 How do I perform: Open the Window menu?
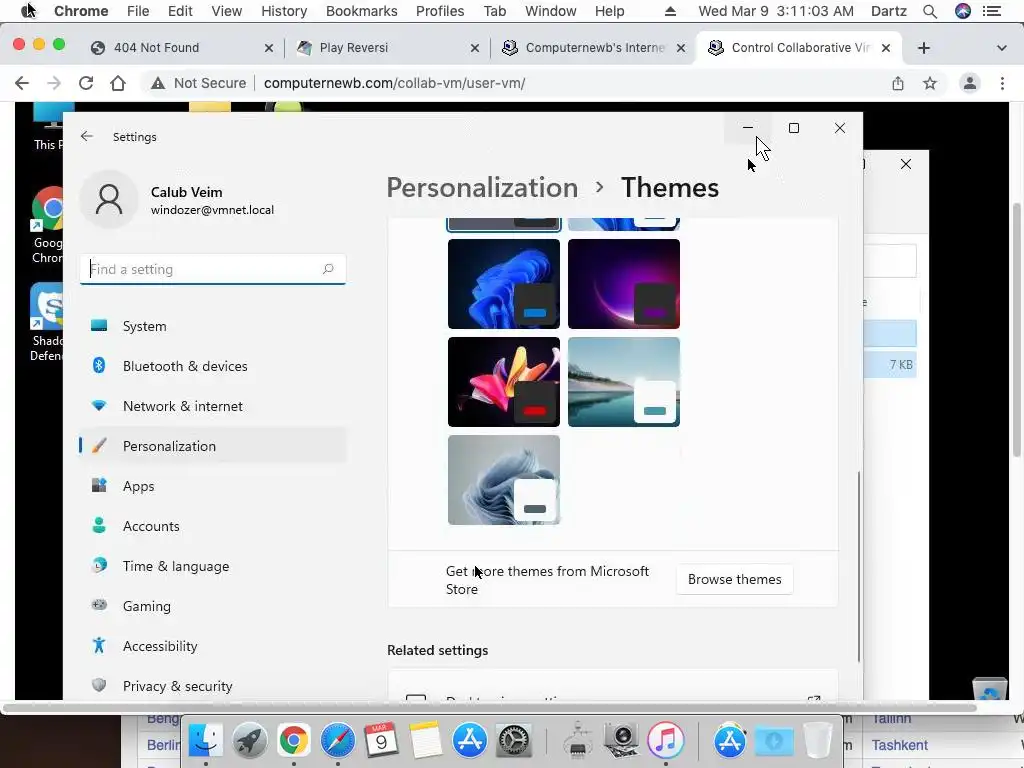pos(551,11)
